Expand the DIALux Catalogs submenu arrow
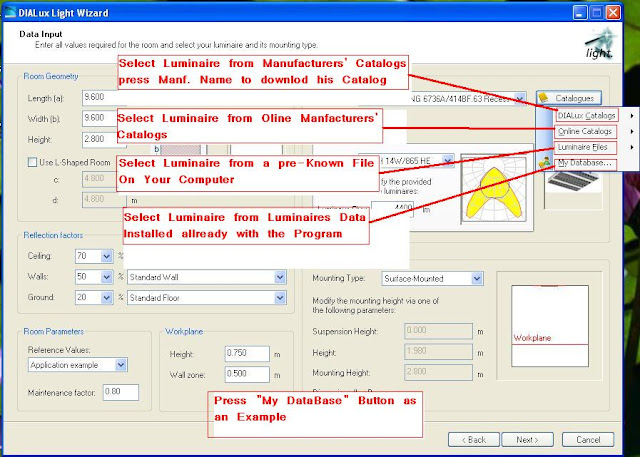Screen dimensions: 640x457 click(x=632, y=116)
